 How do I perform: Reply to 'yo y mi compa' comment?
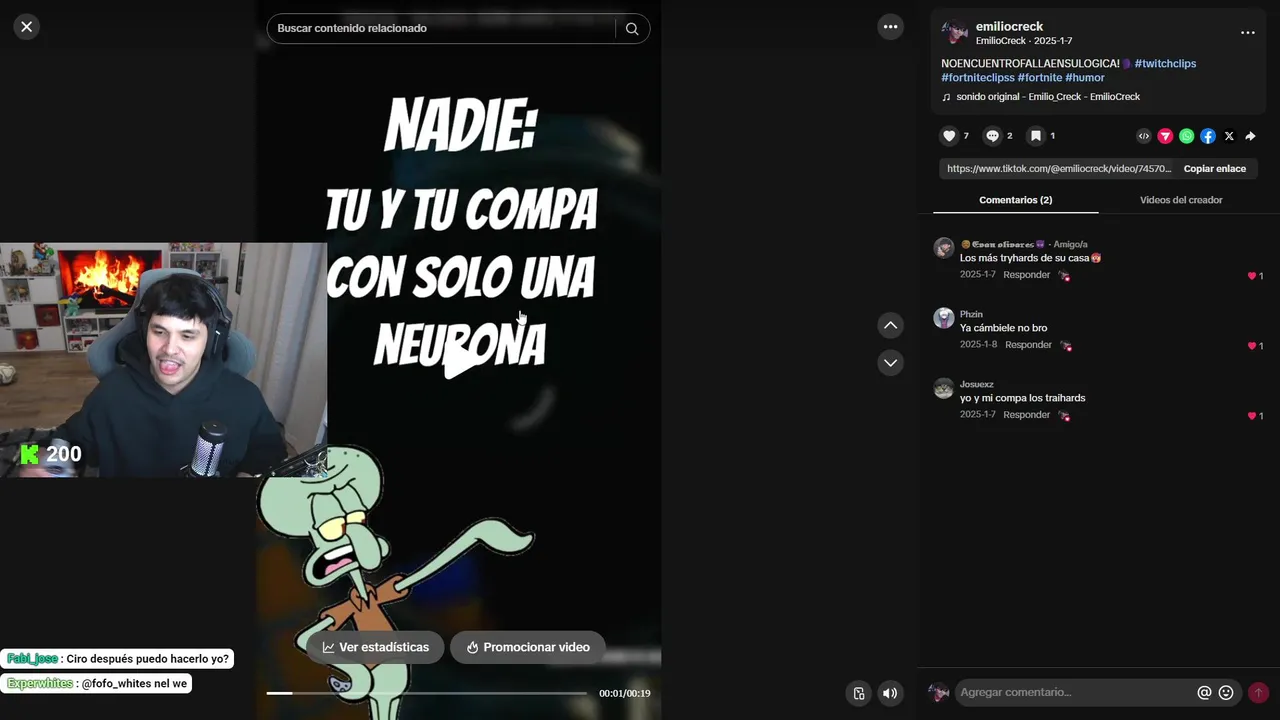pos(1027,415)
